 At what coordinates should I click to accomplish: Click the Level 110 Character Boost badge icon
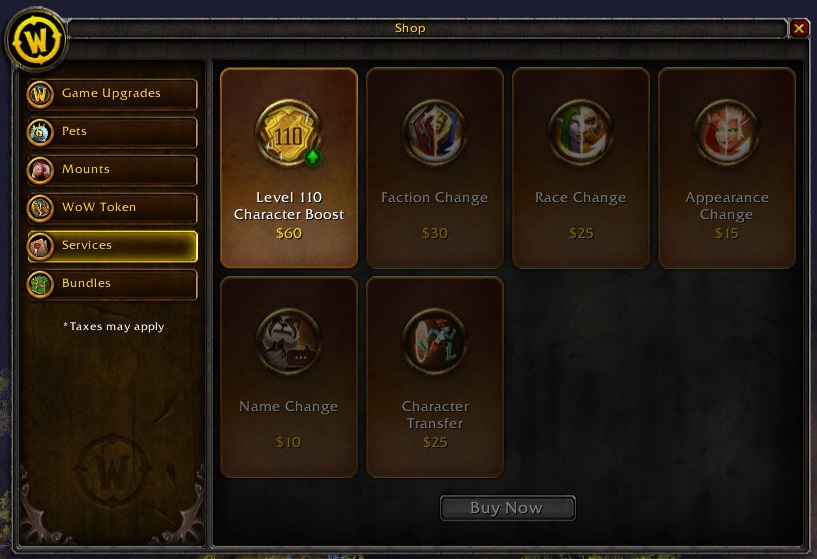click(x=289, y=133)
